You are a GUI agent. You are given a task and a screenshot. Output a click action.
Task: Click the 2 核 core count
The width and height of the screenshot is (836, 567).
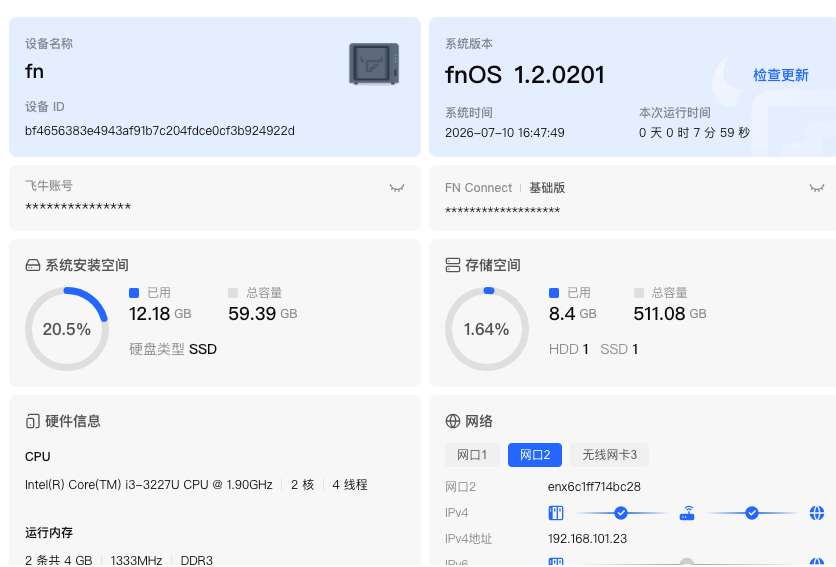[x=302, y=485]
